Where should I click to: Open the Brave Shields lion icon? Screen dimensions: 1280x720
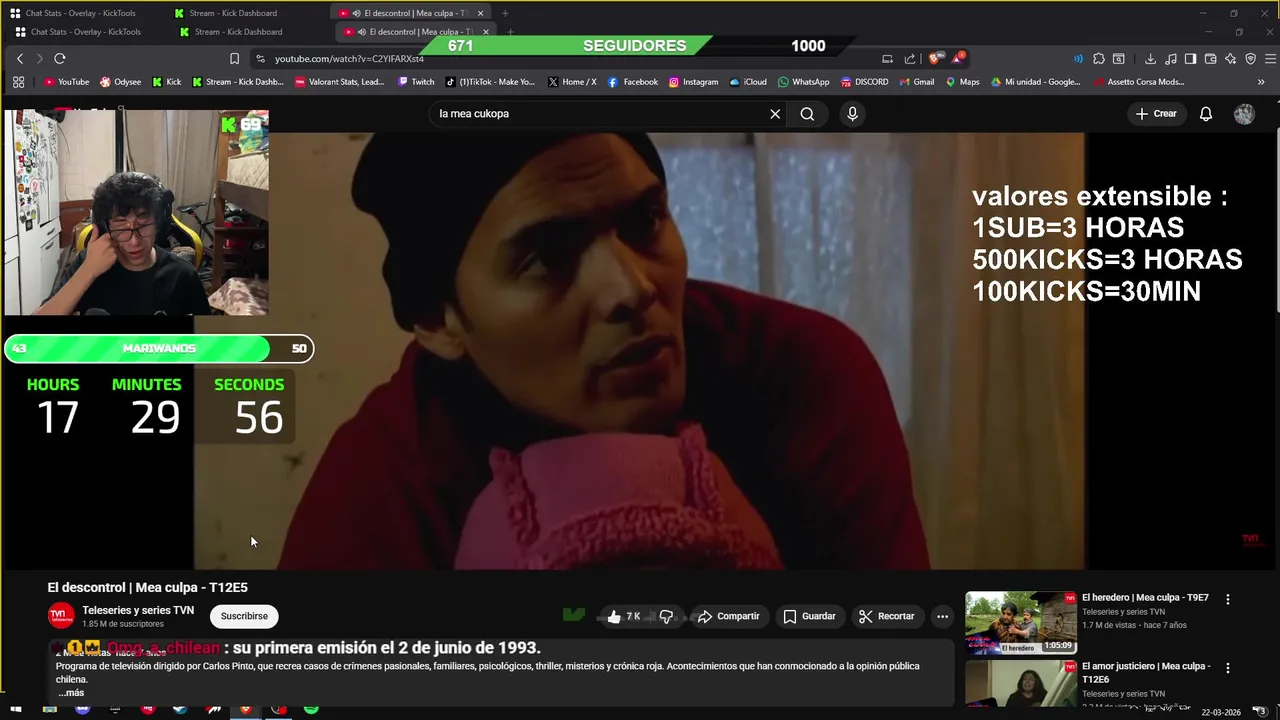point(934,58)
